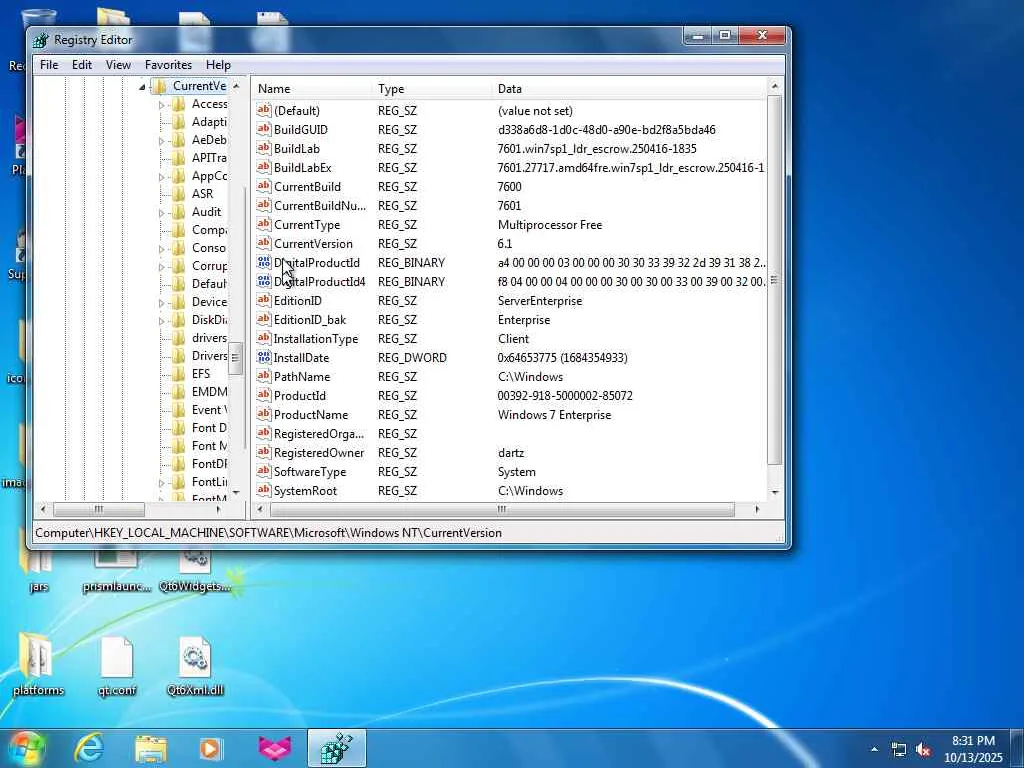1024x768 pixels.
Task: Click the tree pane horizontal scrollbar thumb
Action: [99, 509]
